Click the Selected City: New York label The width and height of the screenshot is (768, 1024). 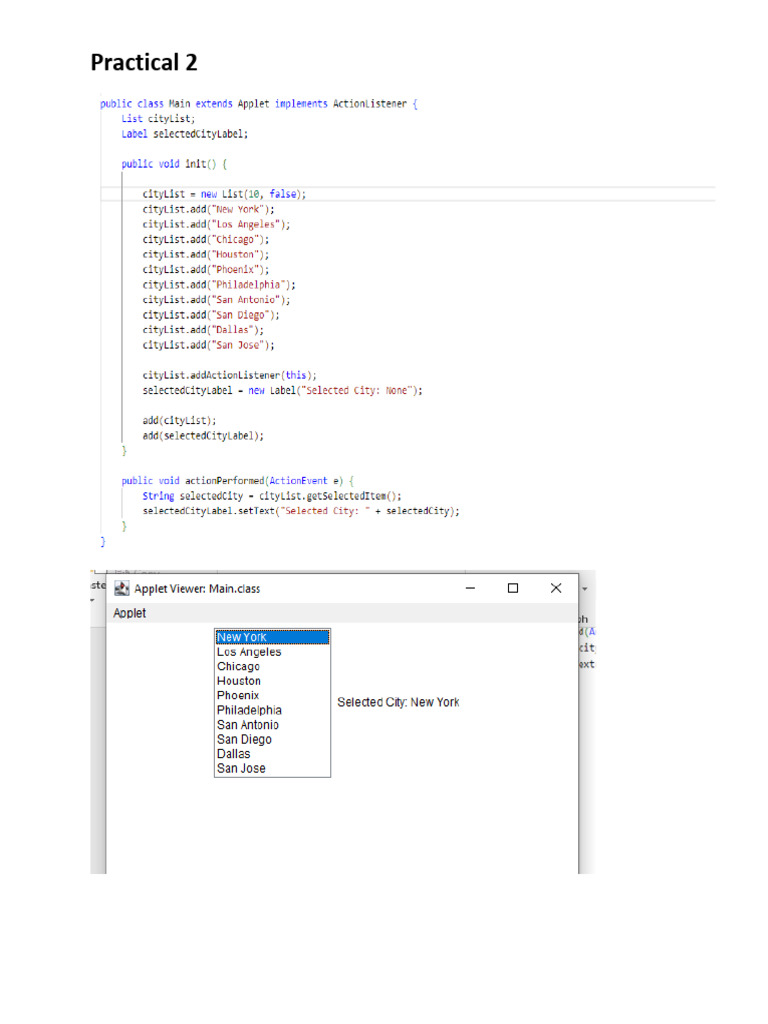tap(398, 703)
